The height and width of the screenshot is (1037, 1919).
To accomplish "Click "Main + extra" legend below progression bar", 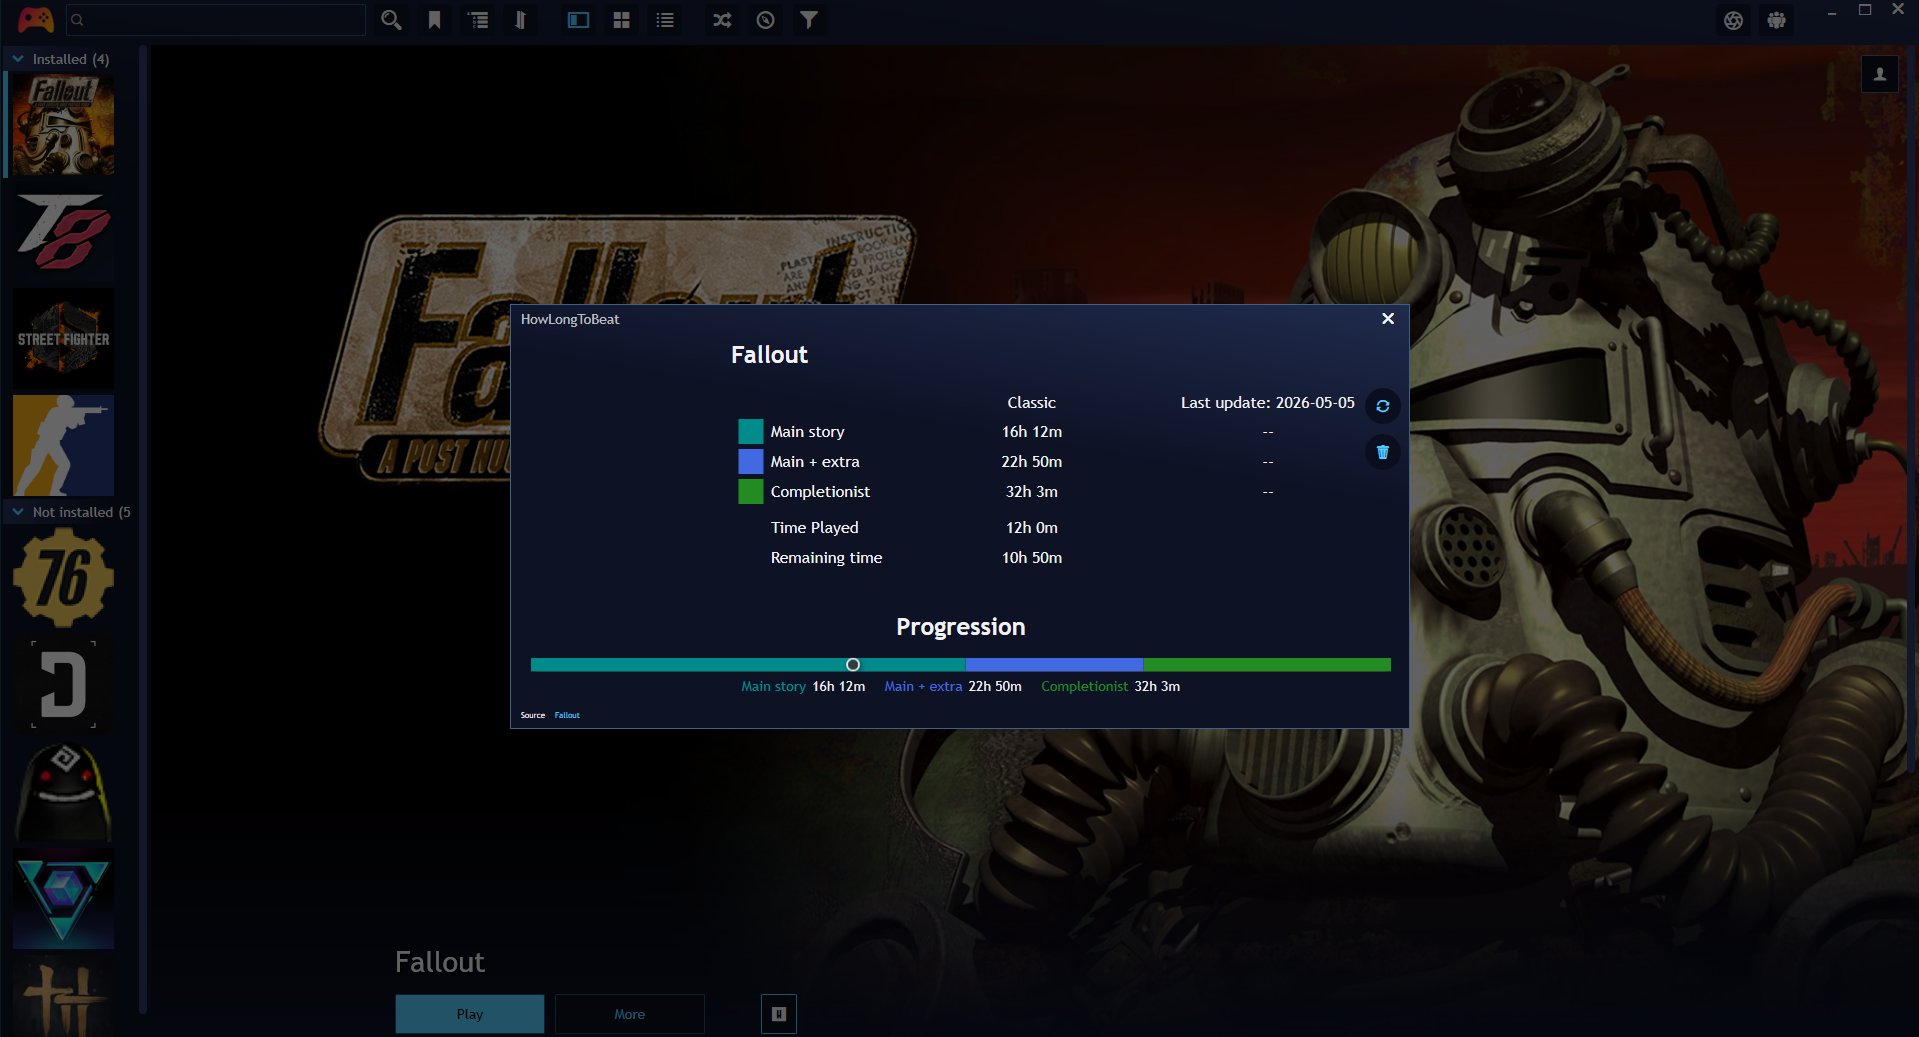I will click(923, 687).
